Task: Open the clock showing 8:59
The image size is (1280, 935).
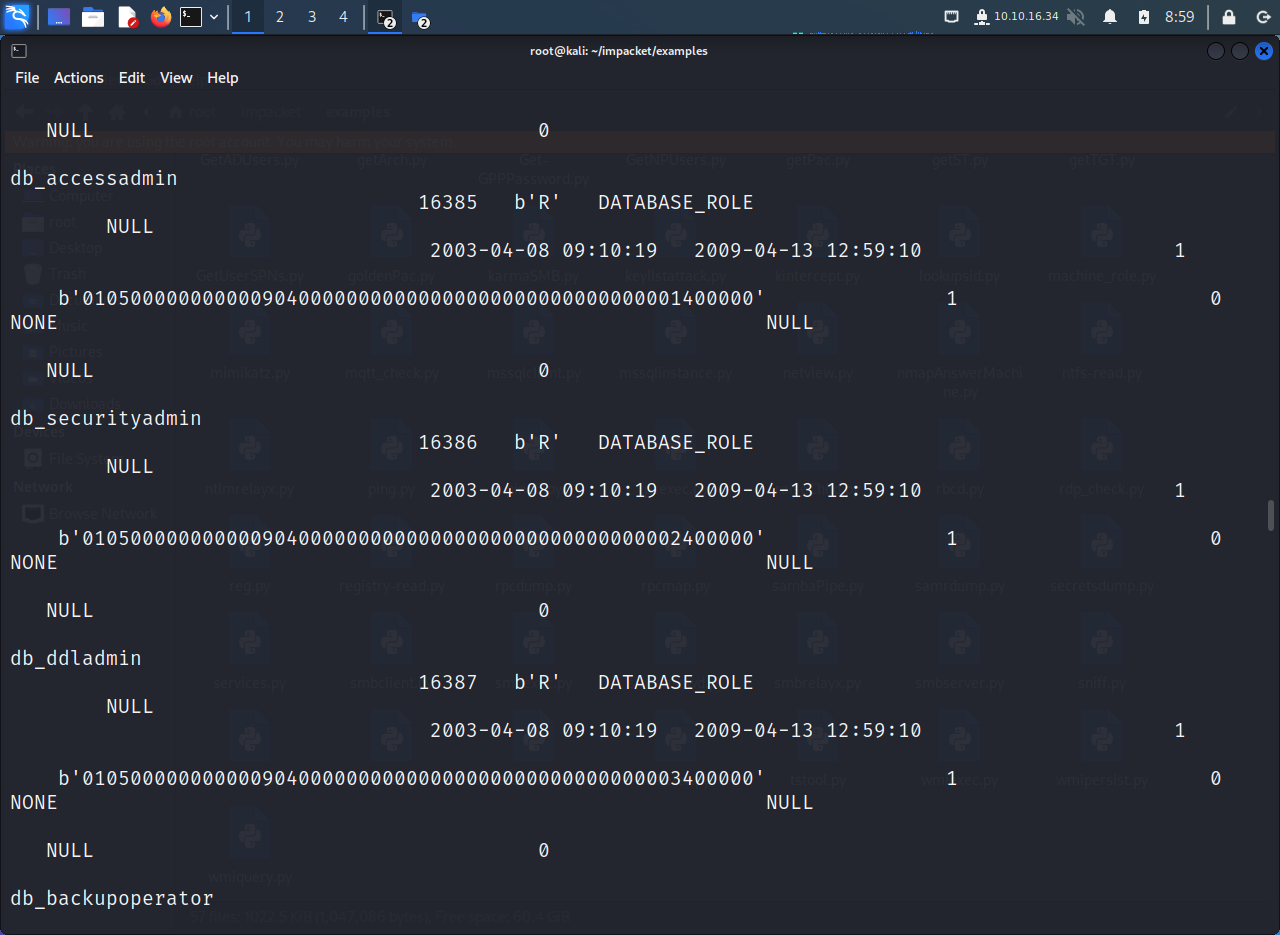Action: 1180,17
